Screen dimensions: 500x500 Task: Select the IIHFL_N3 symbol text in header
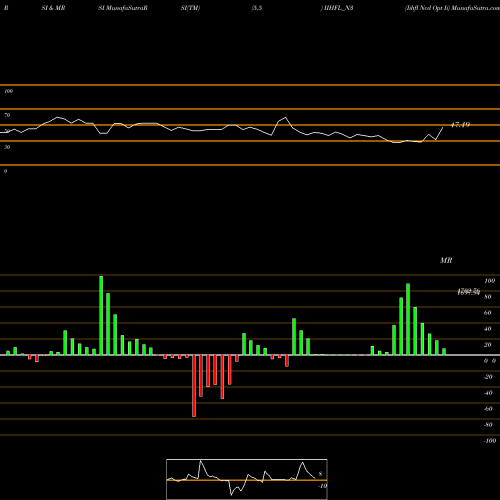tap(338, 8)
